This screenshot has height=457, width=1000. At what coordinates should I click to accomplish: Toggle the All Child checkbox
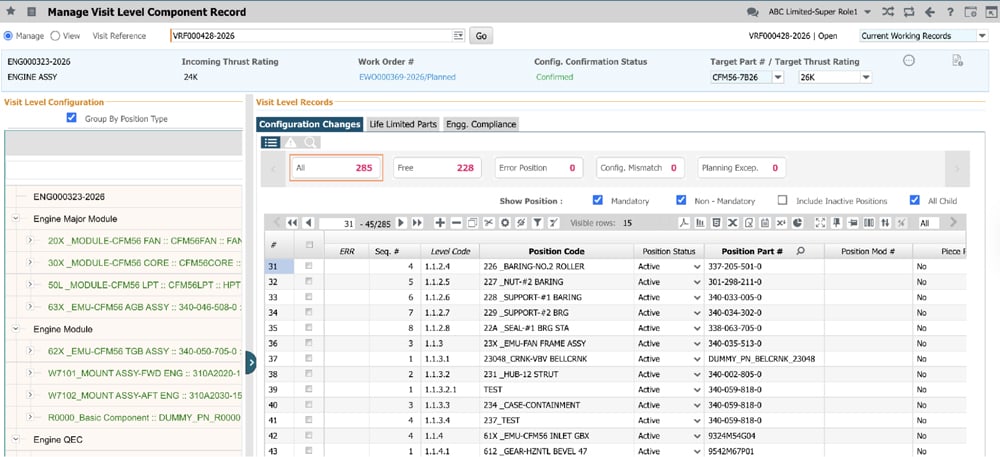(x=915, y=200)
